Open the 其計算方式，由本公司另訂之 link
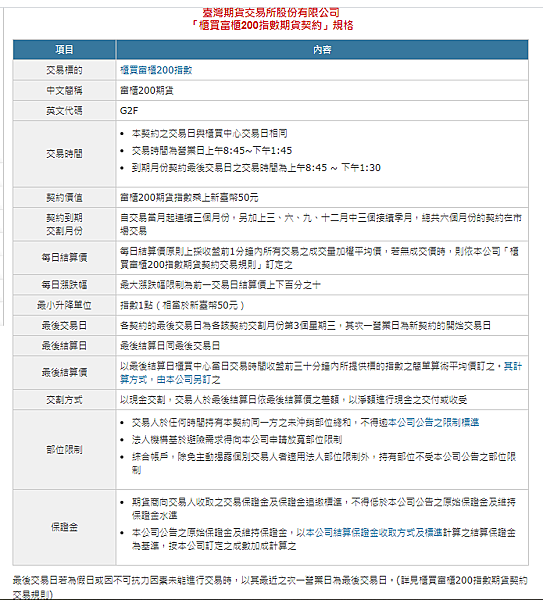Image resolution: width=543 pixels, height=600 pixels. point(321,373)
